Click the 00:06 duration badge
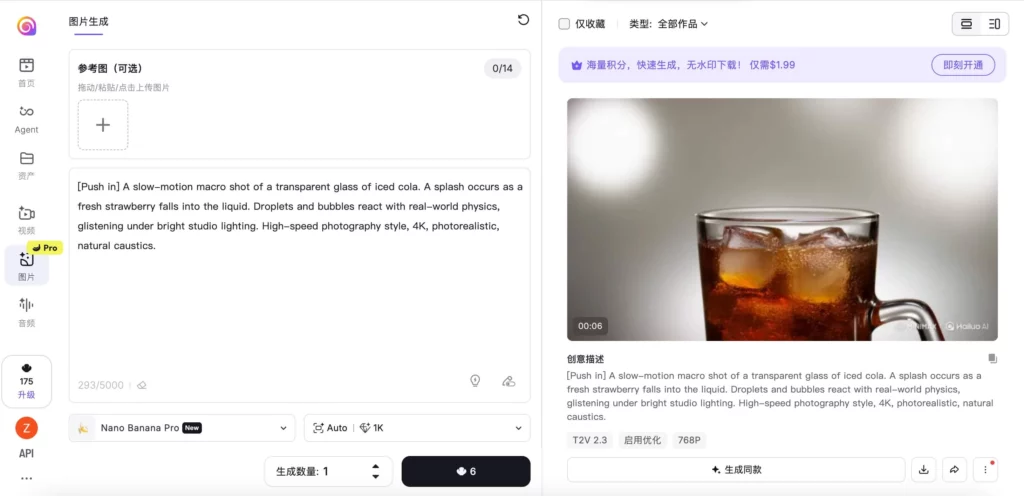 pos(590,326)
